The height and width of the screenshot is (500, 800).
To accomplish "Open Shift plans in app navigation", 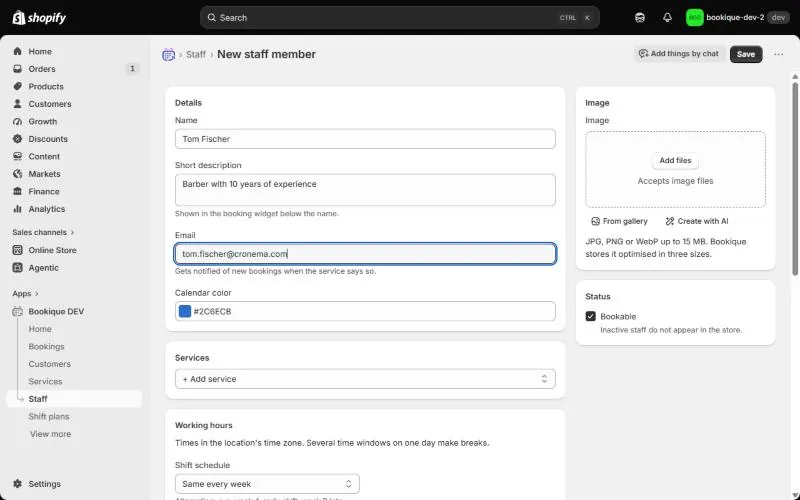I will point(49,416).
